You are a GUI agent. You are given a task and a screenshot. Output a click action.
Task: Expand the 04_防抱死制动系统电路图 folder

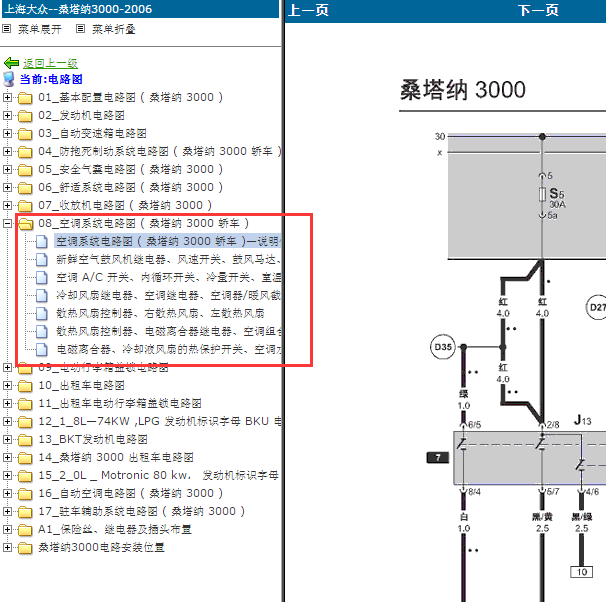(7, 151)
